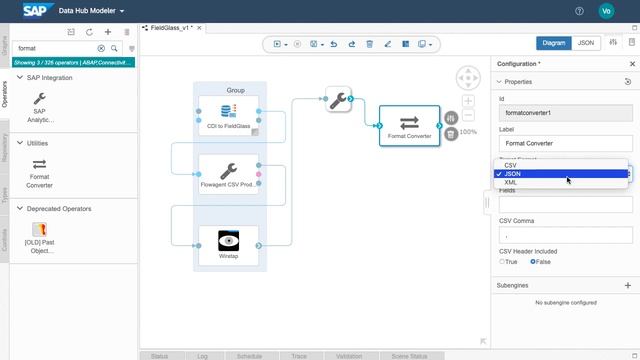
Task: Select the [OLD] Post Object operator
Action: 39,238
